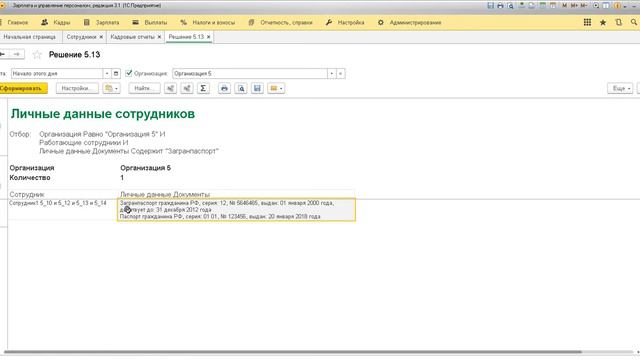Click the M+ memory add button

pos(574,6)
